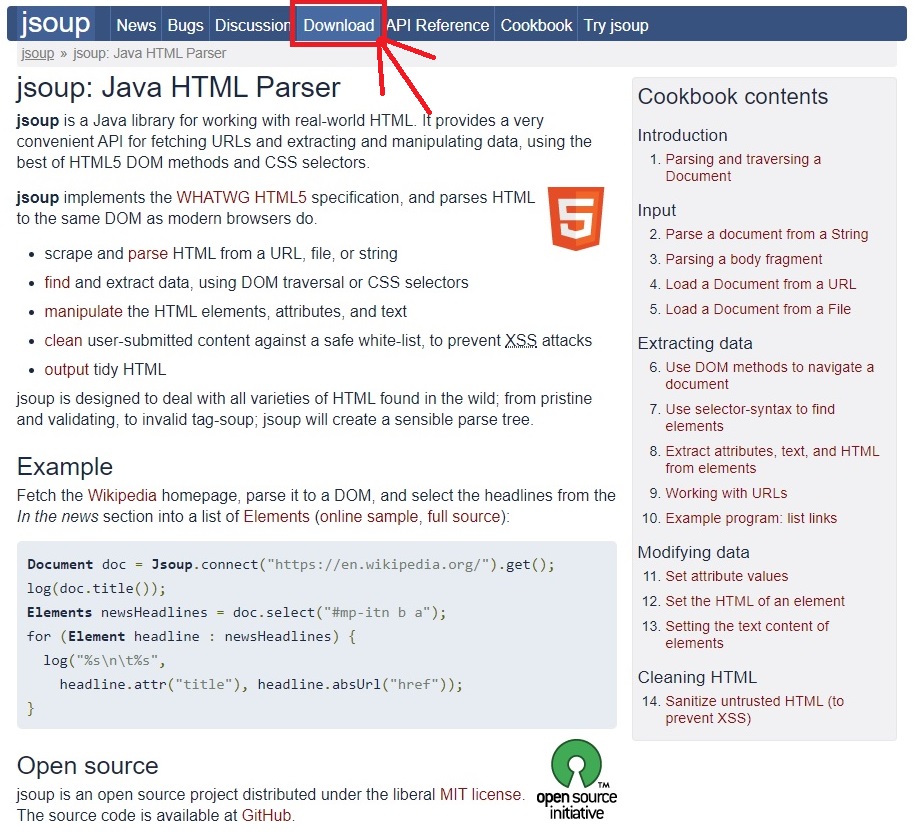Click the 'Extracting data' section heading

[x=695, y=343]
